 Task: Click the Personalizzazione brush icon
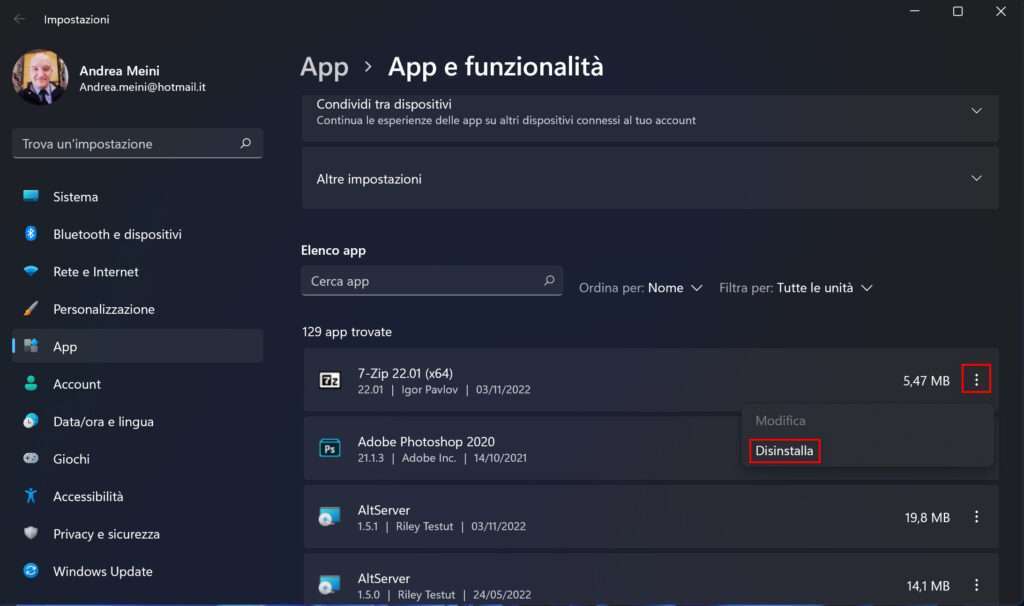31,309
